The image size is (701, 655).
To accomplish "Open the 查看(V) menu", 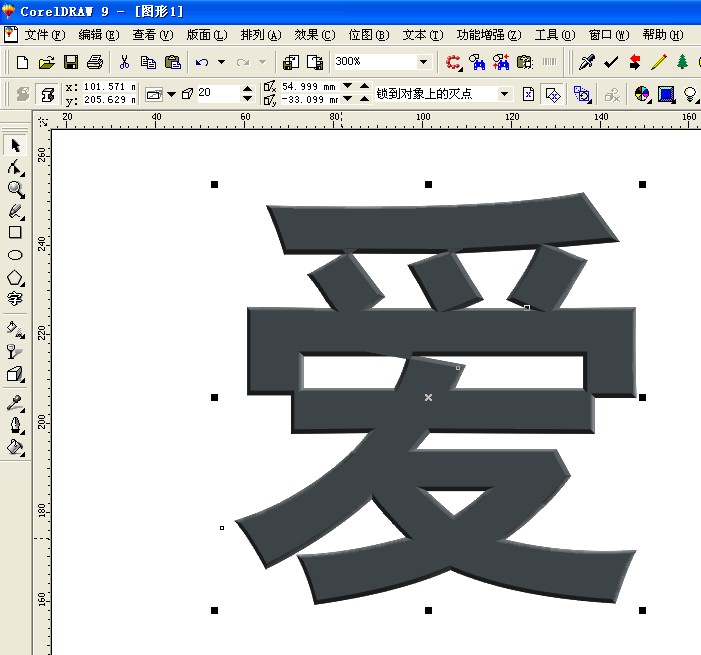I will point(153,35).
